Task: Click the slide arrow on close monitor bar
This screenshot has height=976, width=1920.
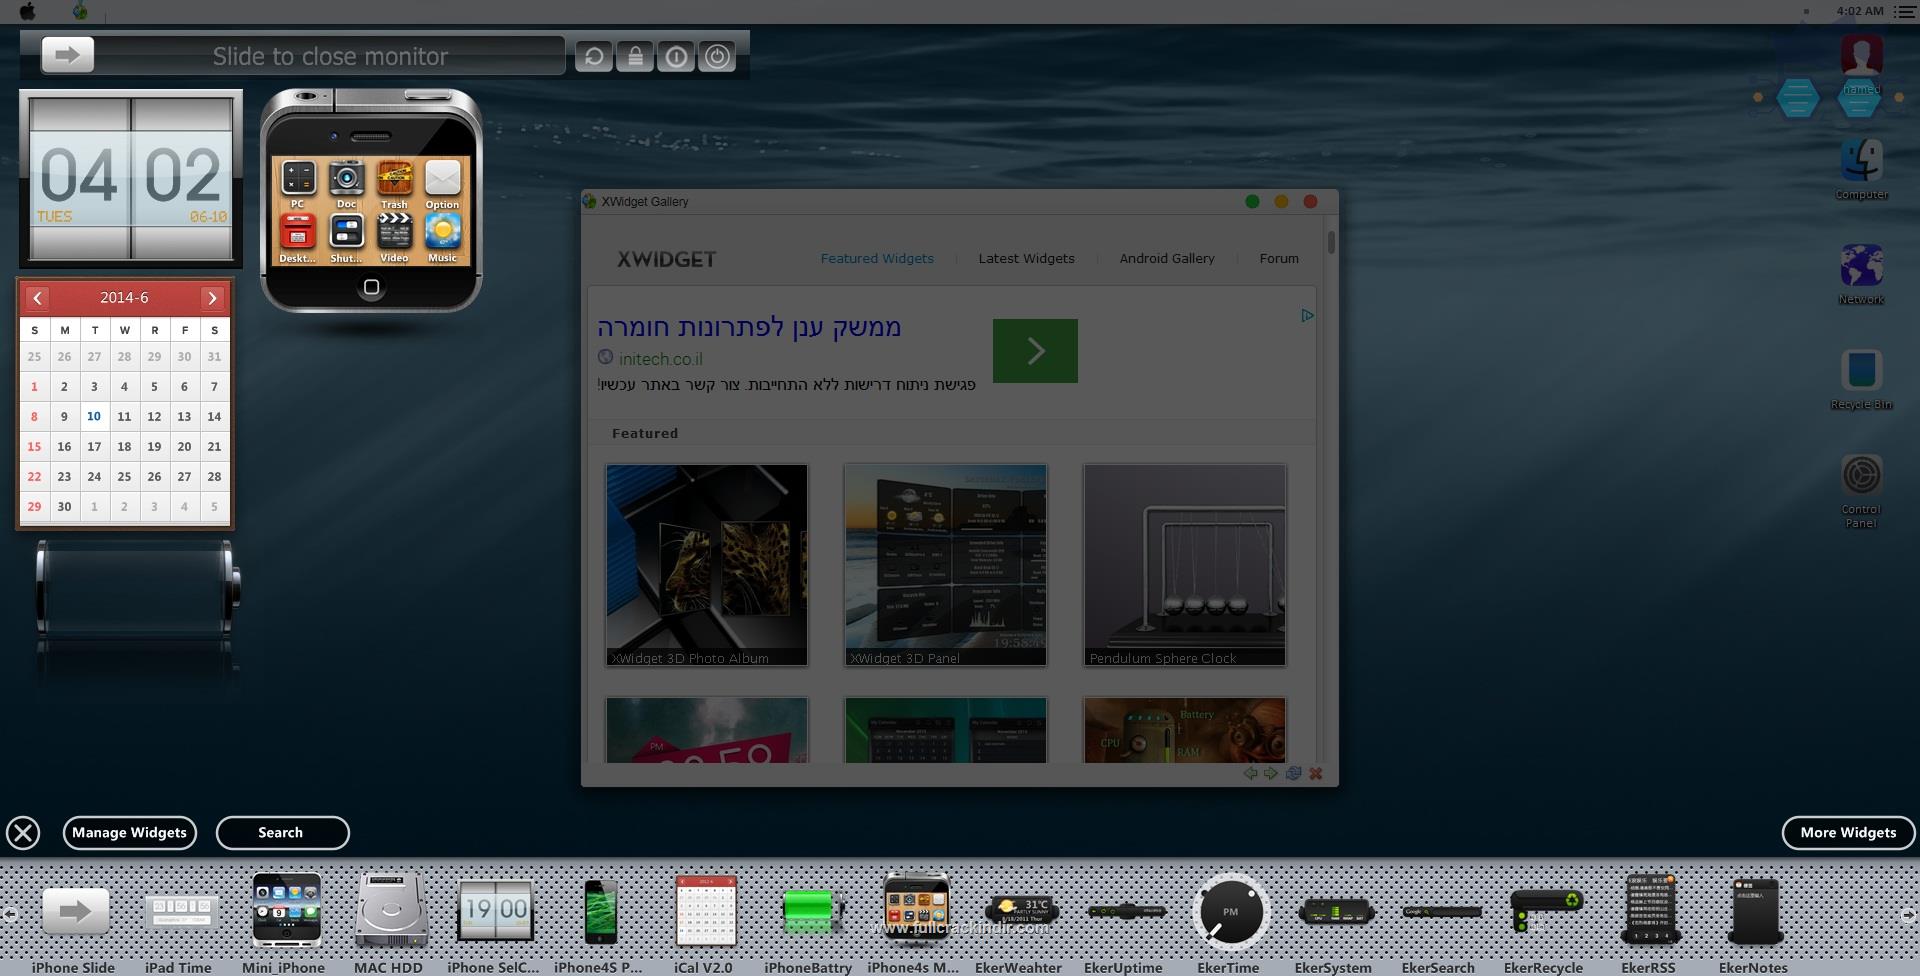Action: click(x=68, y=55)
